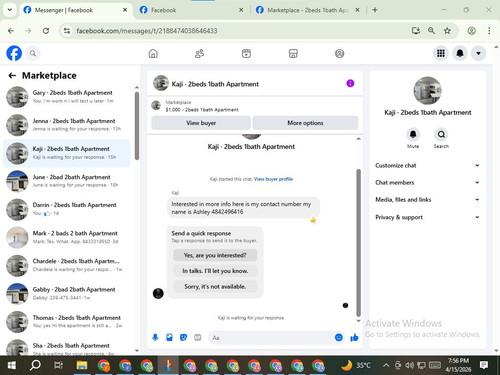Open the Chrome profile avatar icon
The height and width of the screenshot is (375, 500).
tap(471, 31)
